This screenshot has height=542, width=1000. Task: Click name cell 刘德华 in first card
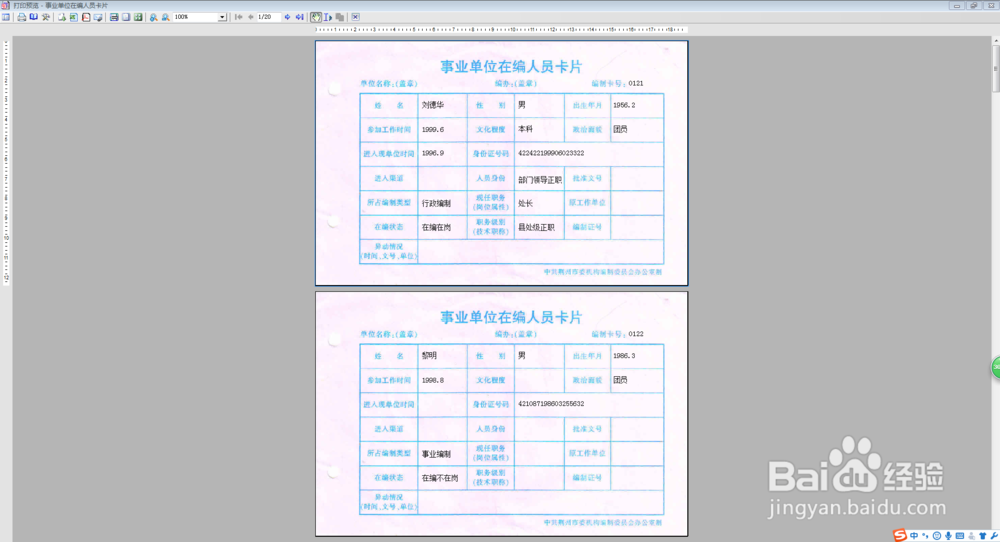(432, 105)
